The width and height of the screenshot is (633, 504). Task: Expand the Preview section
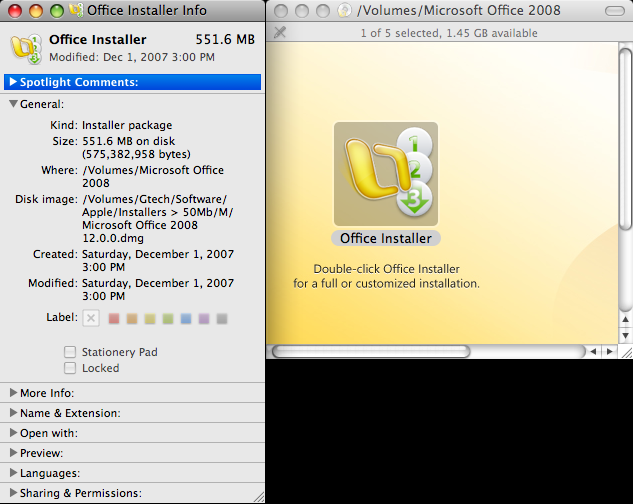(13, 453)
